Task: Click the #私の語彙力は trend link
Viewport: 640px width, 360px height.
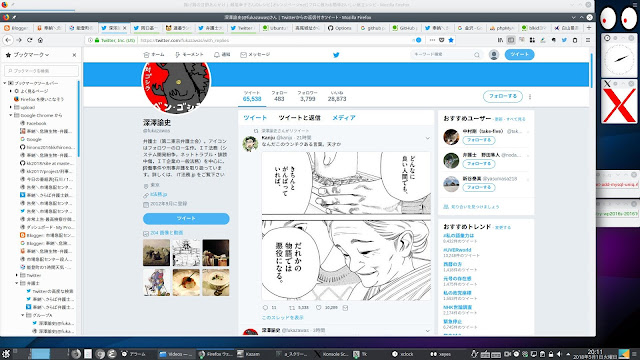Action: pos(459,236)
